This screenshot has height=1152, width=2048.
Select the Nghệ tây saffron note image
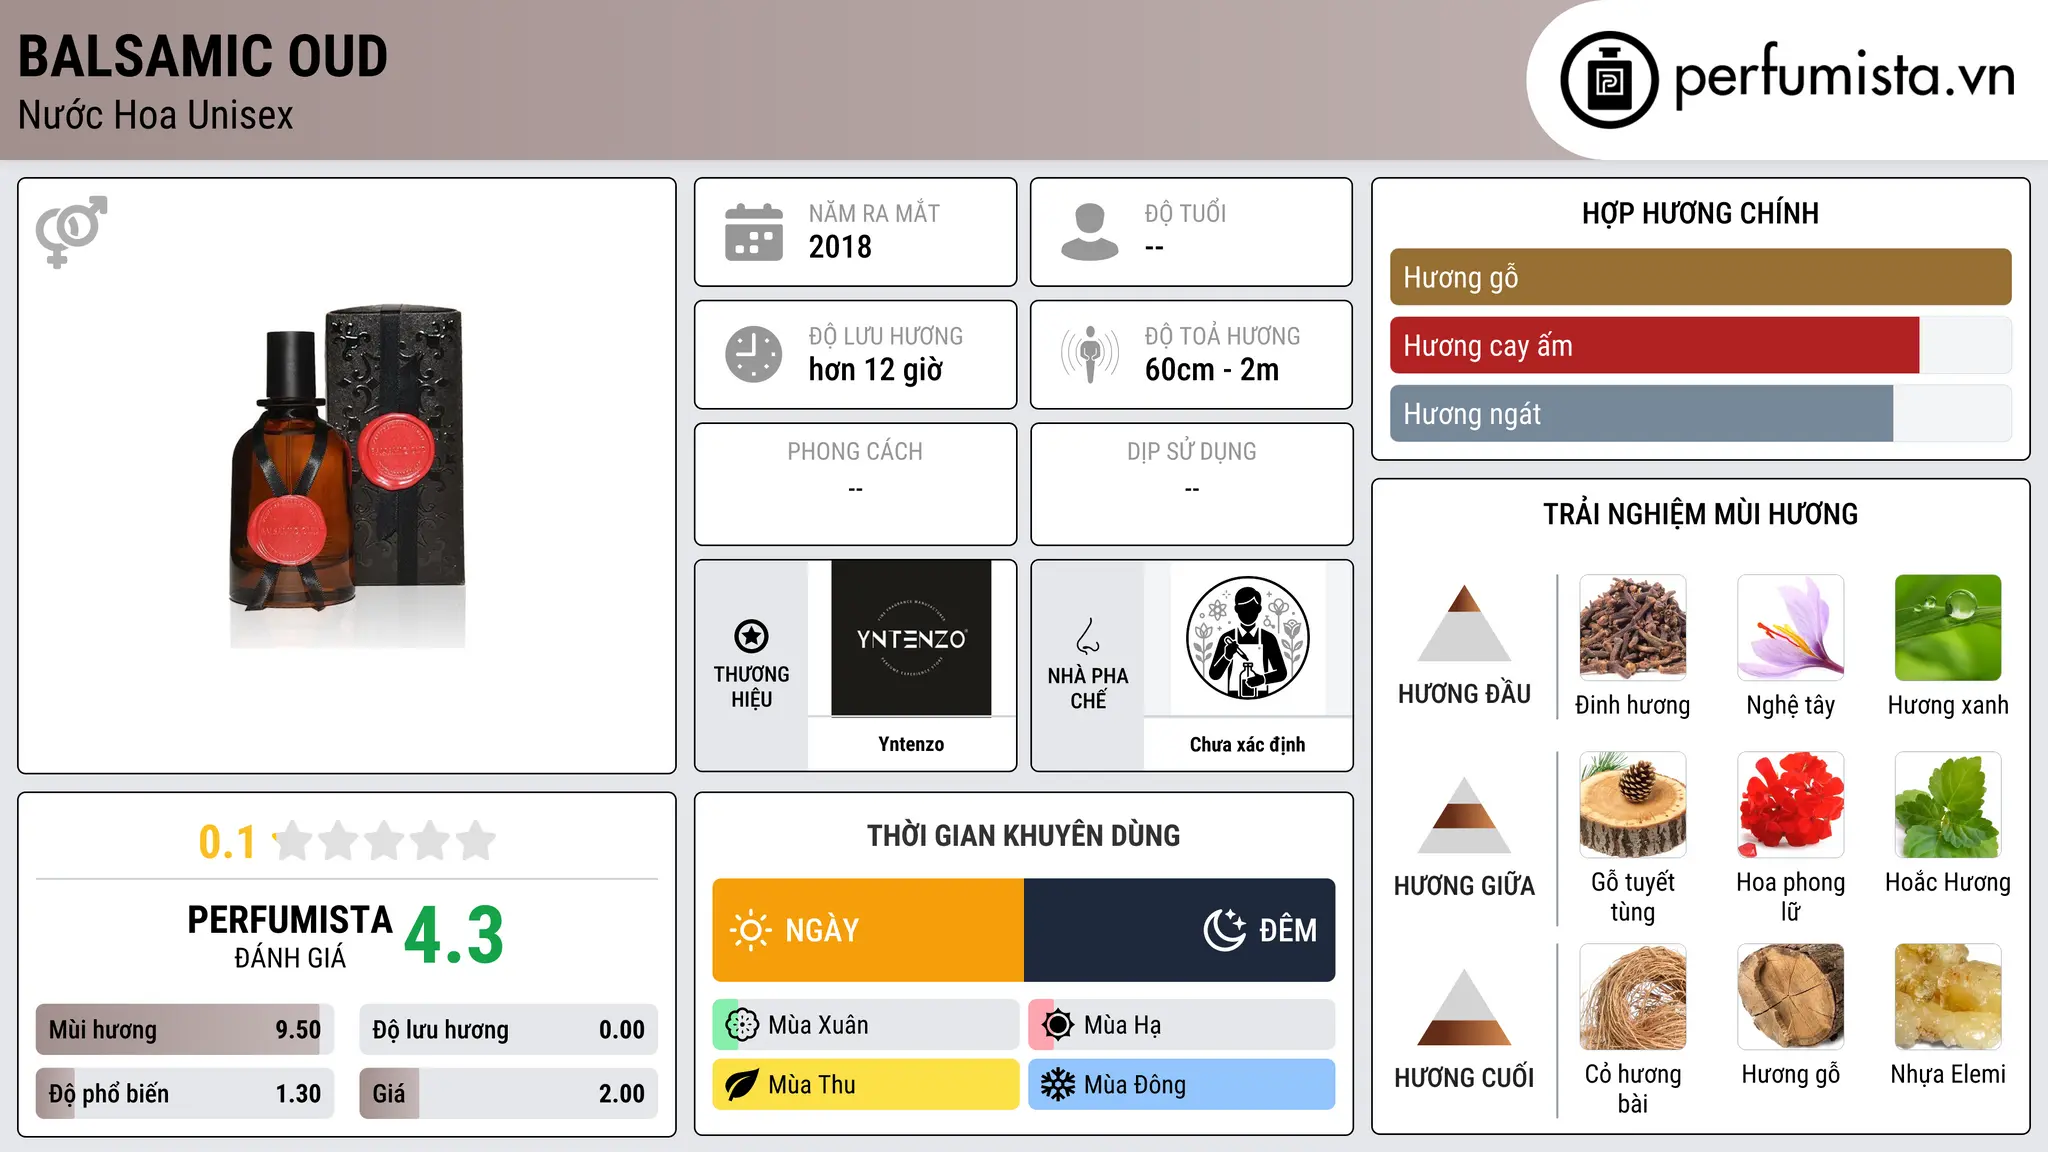1791,628
